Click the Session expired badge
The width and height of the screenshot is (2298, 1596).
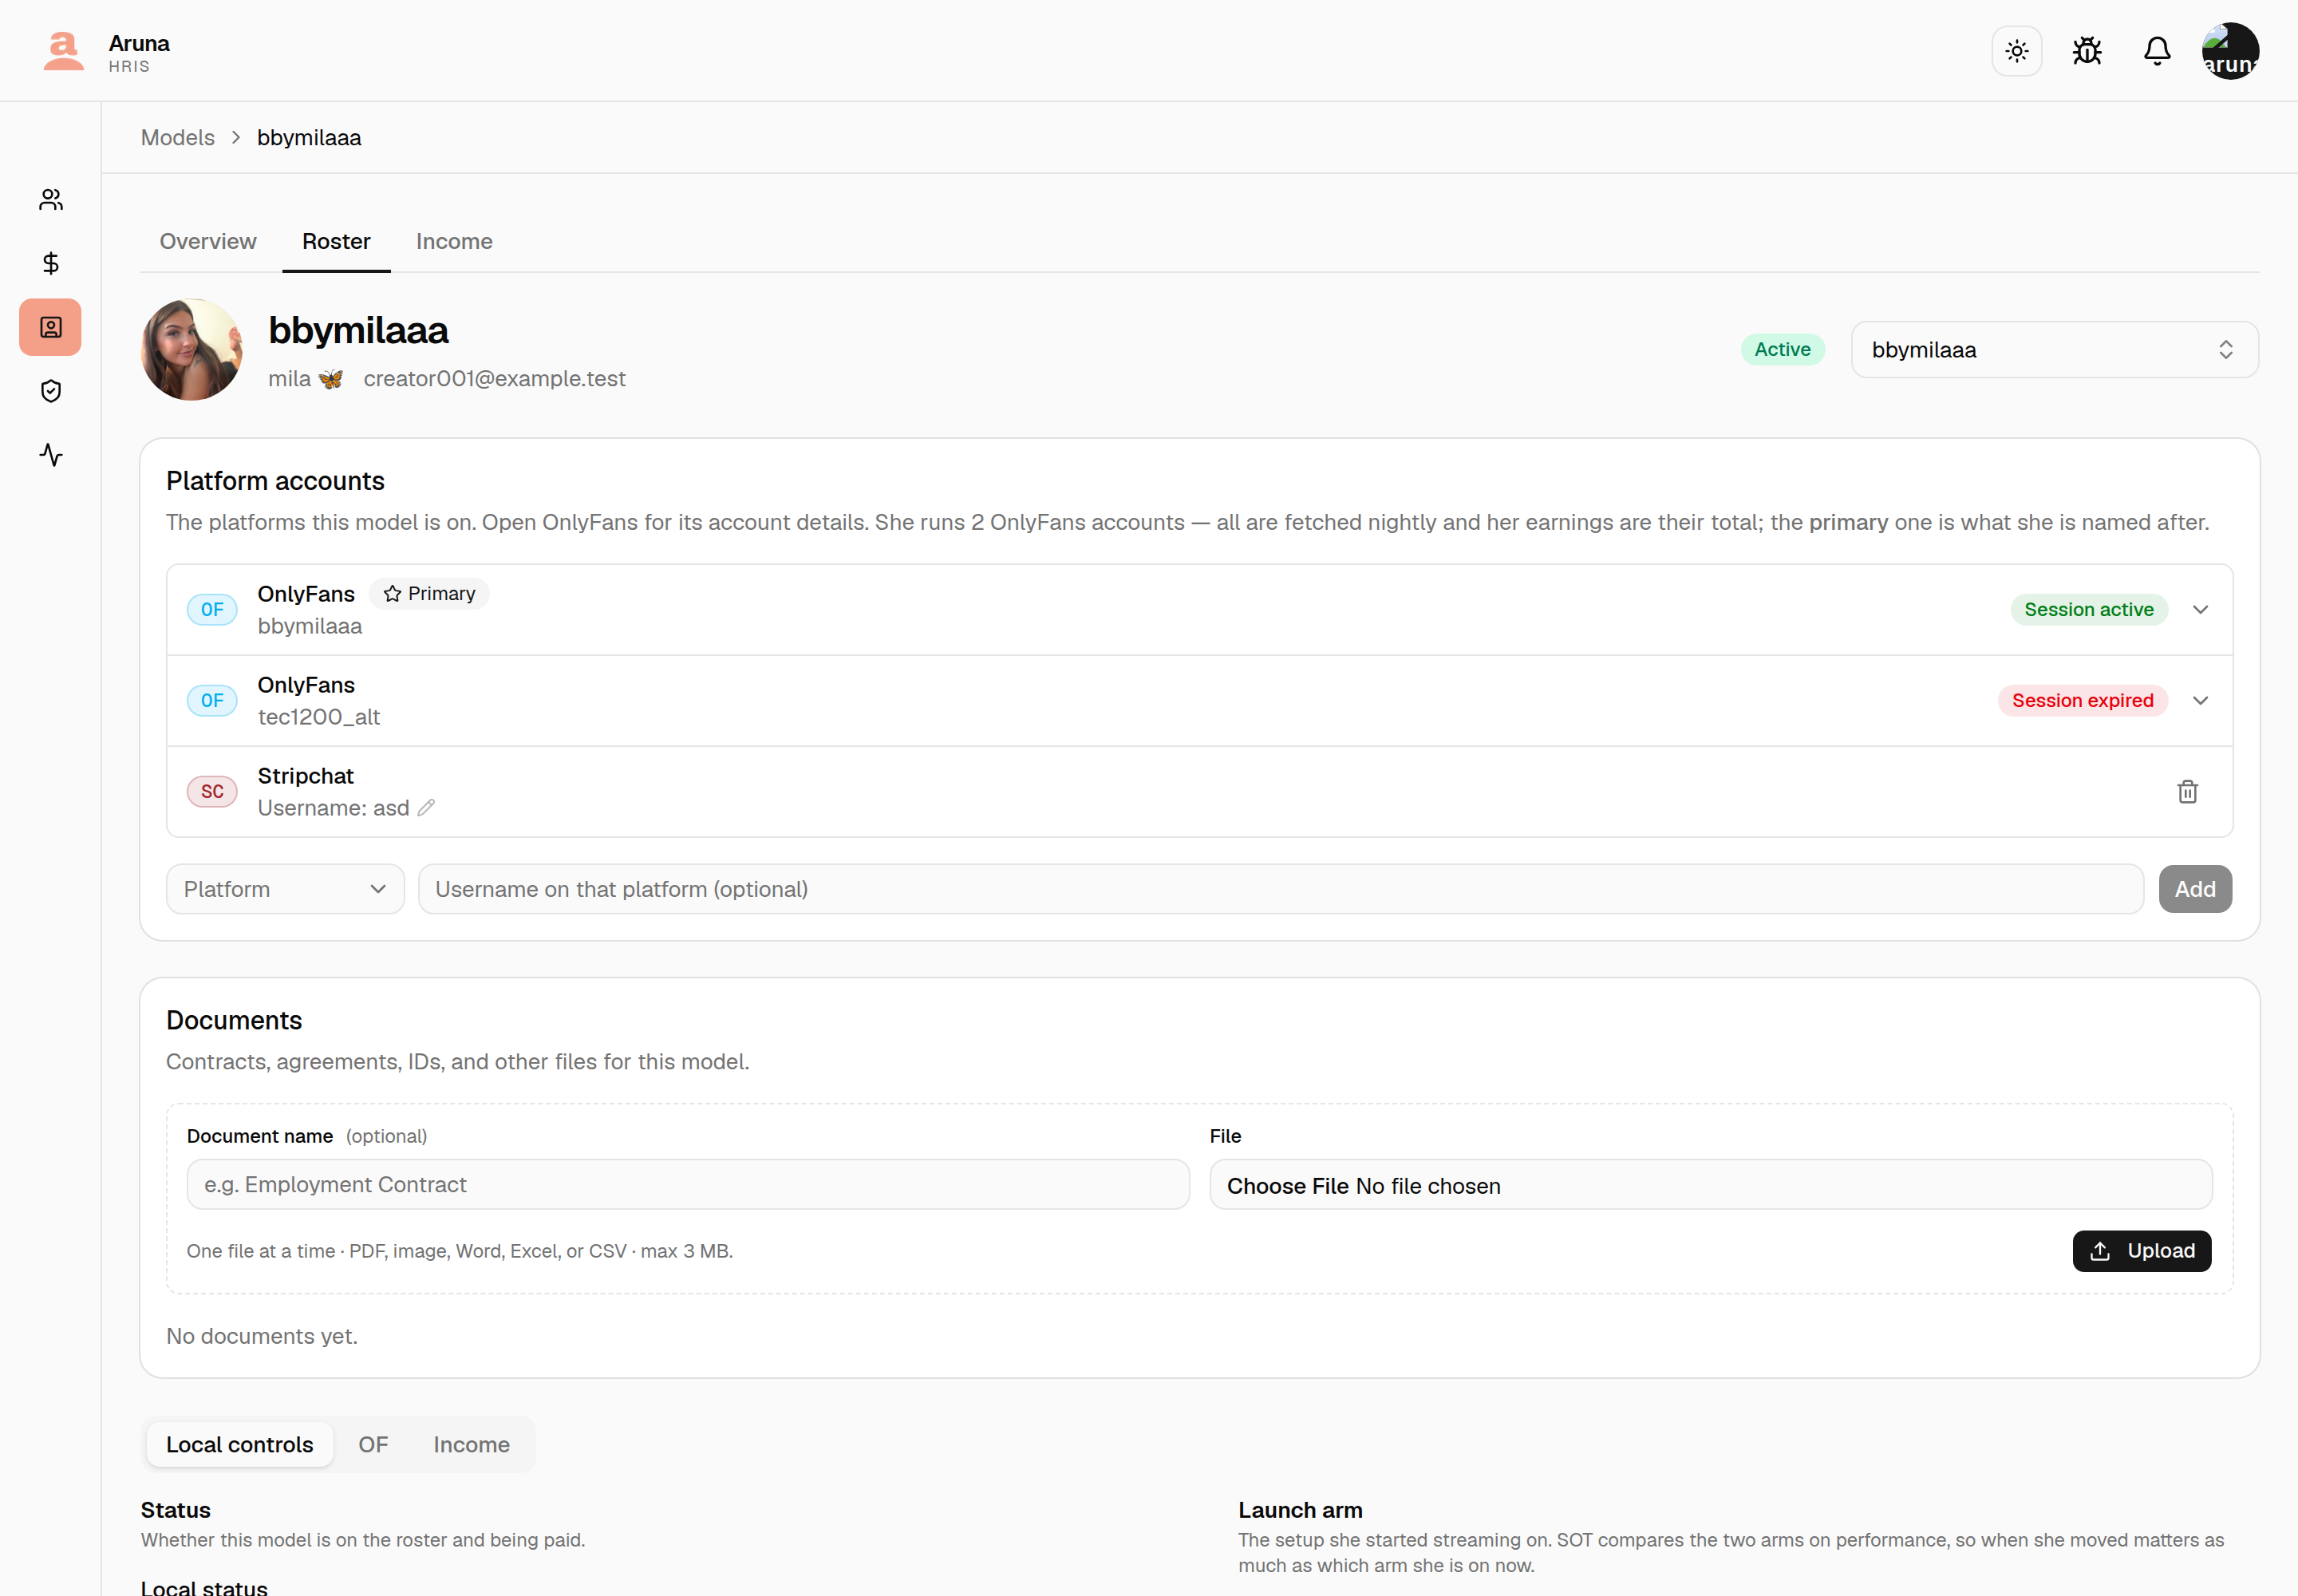(2083, 701)
